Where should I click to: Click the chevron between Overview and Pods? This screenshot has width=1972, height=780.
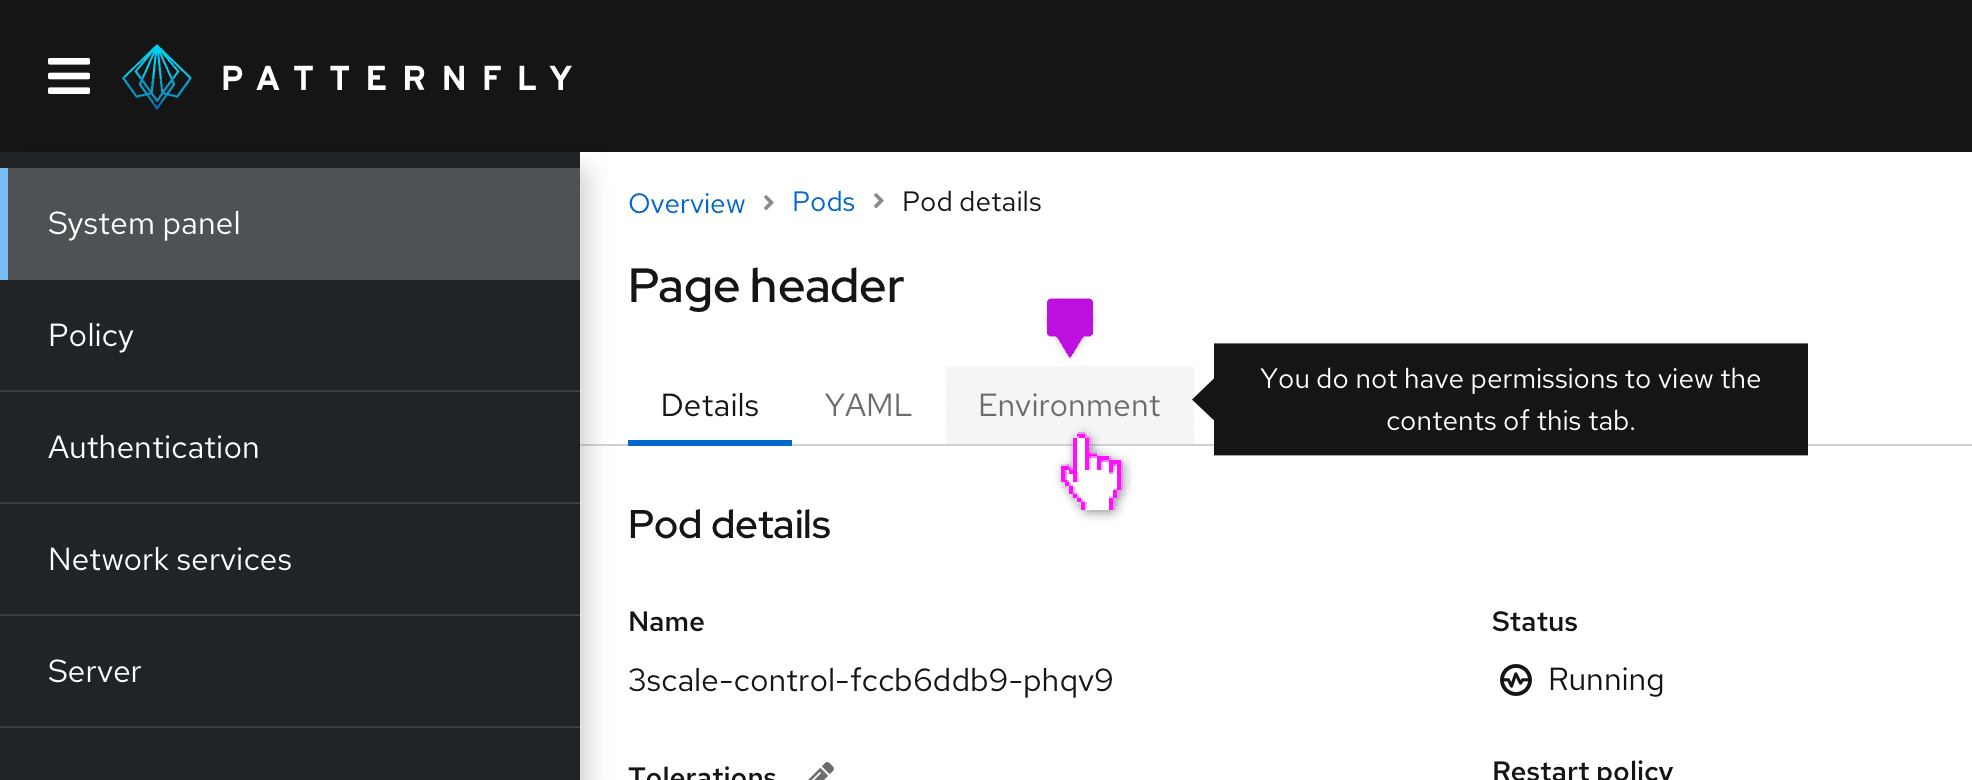pos(768,203)
